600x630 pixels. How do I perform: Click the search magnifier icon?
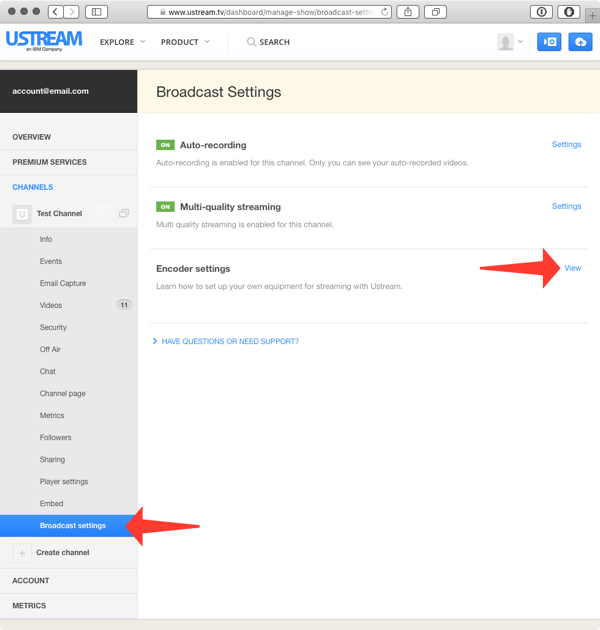(251, 42)
